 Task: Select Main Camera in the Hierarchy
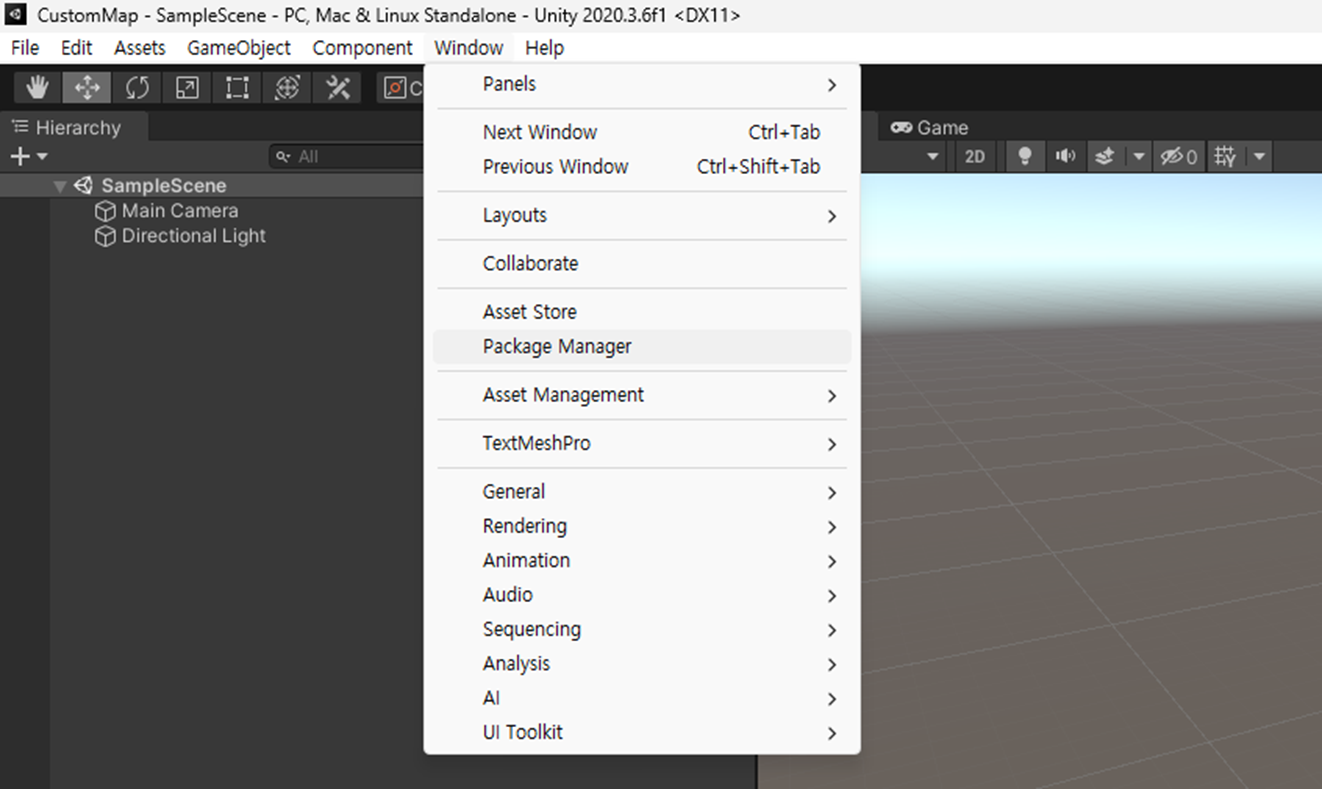179,211
